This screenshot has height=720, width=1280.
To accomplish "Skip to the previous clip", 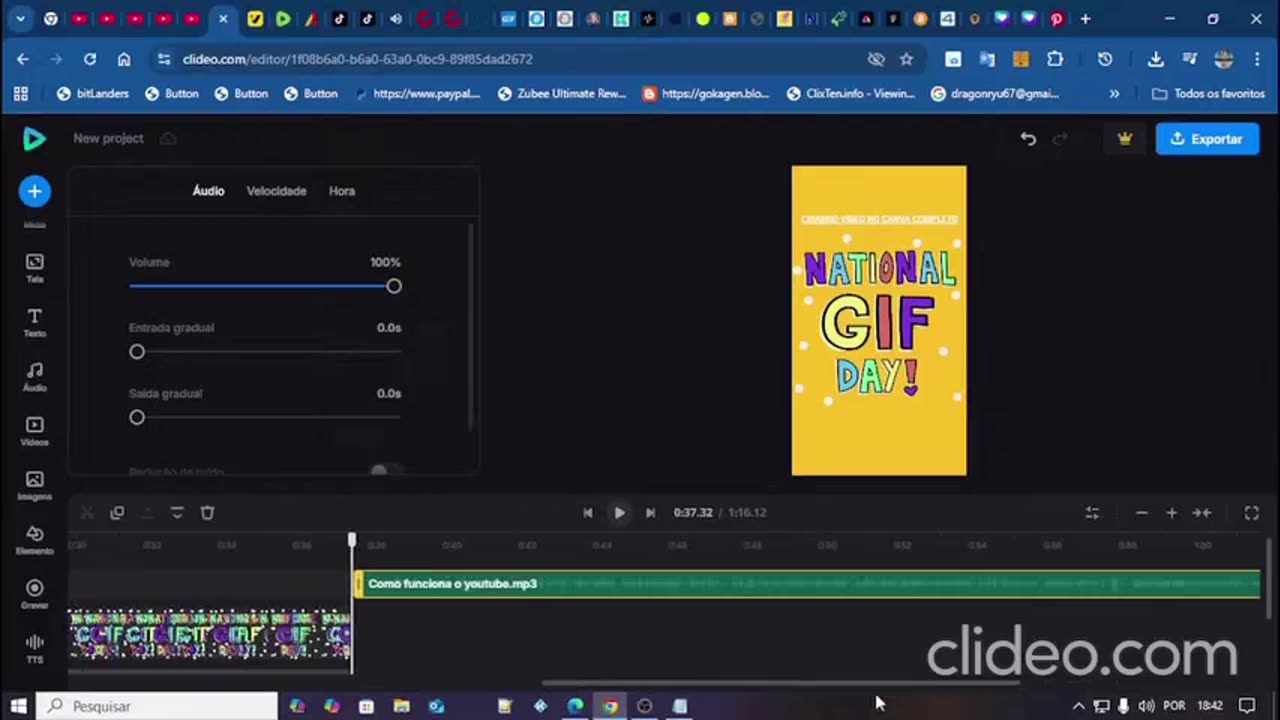I will point(588,513).
